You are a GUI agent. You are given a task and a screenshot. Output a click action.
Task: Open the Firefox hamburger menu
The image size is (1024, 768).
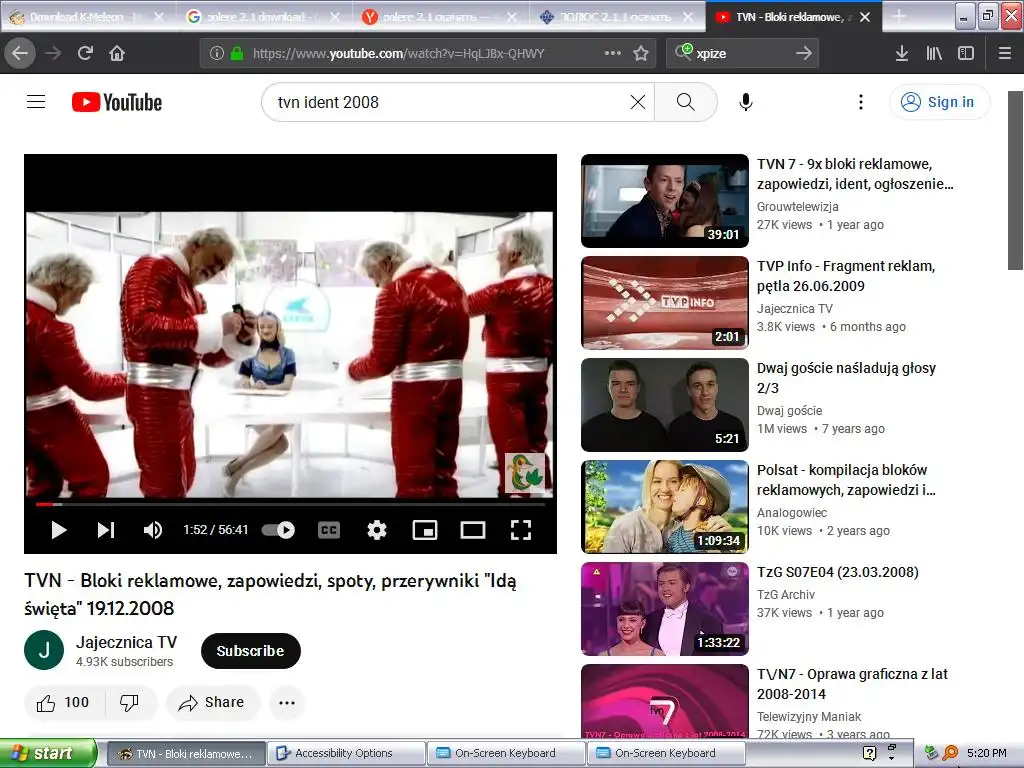pyautogui.click(x=1005, y=53)
